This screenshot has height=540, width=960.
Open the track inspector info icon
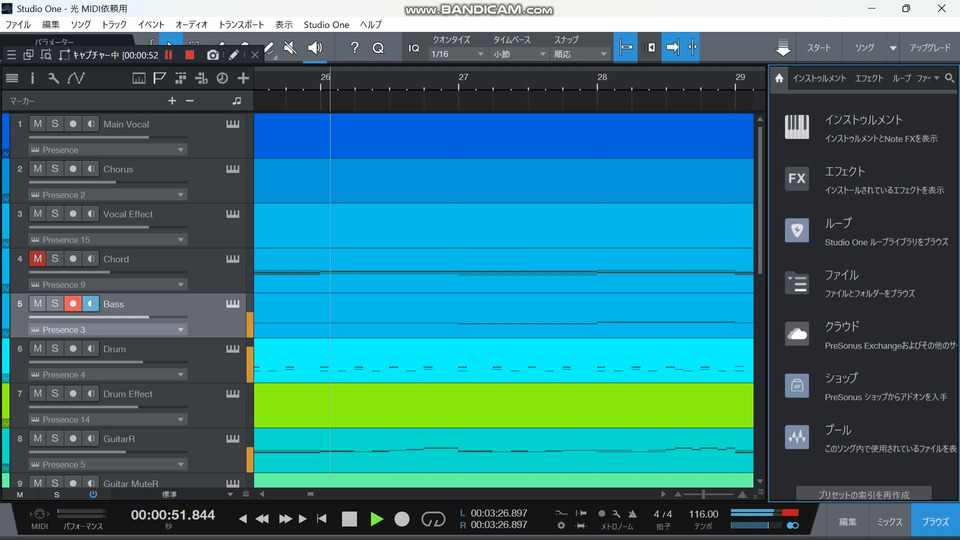[32, 78]
